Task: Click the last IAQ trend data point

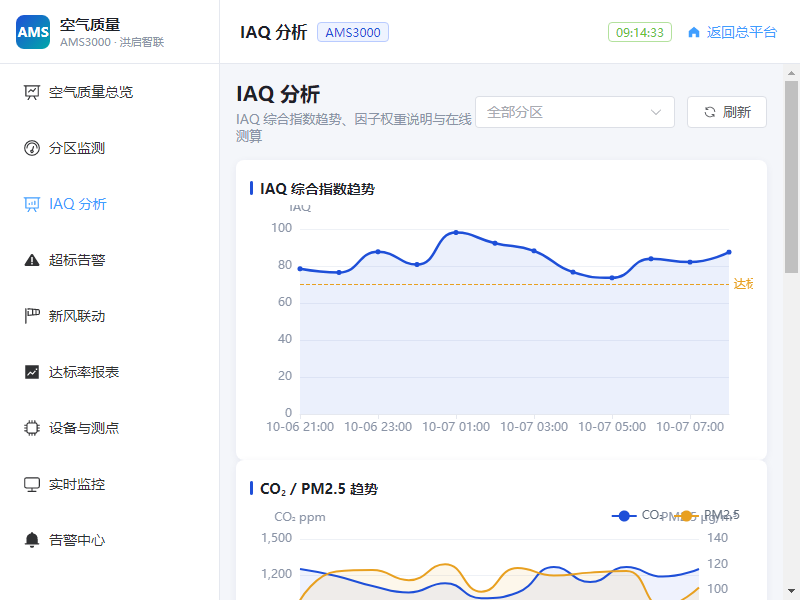Action: click(729, 252)
